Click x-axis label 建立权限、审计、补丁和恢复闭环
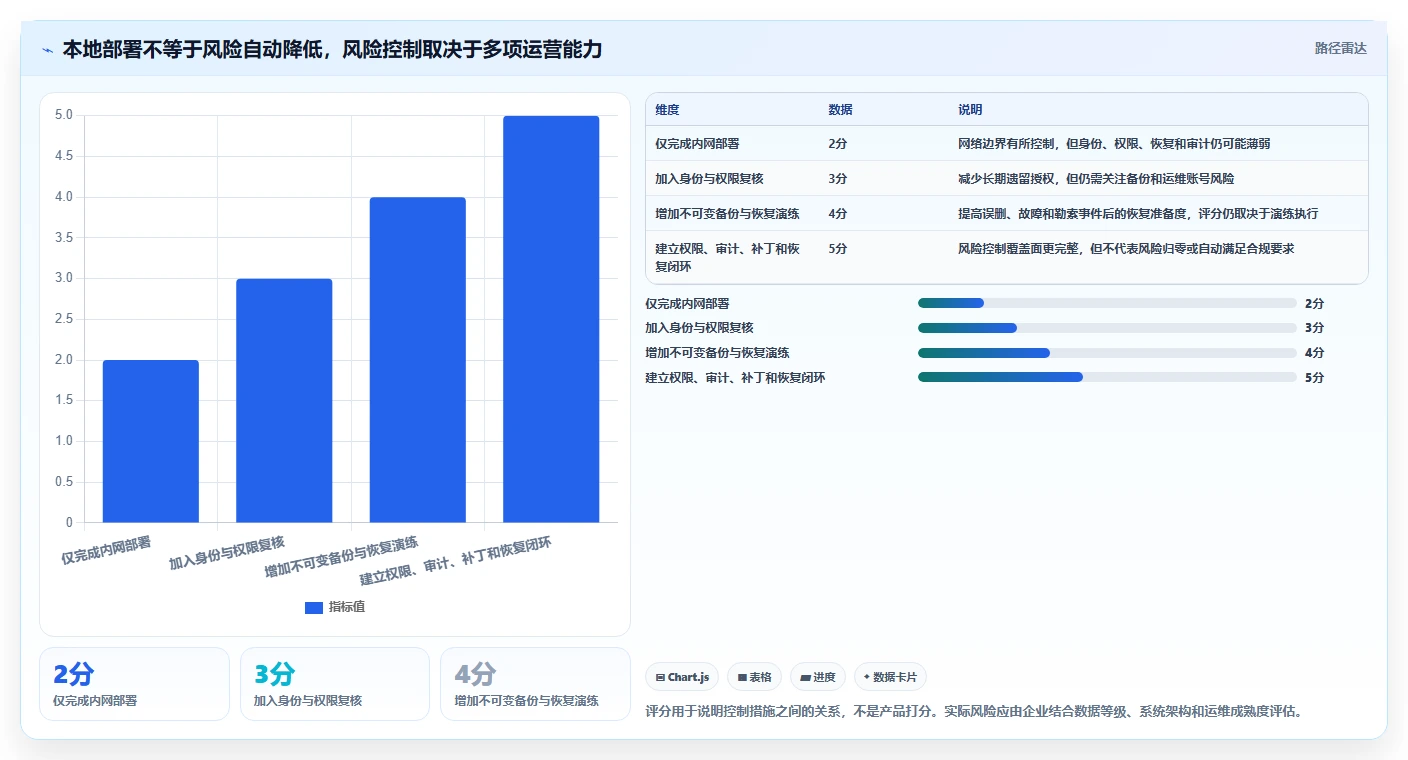 click(455, 561)
